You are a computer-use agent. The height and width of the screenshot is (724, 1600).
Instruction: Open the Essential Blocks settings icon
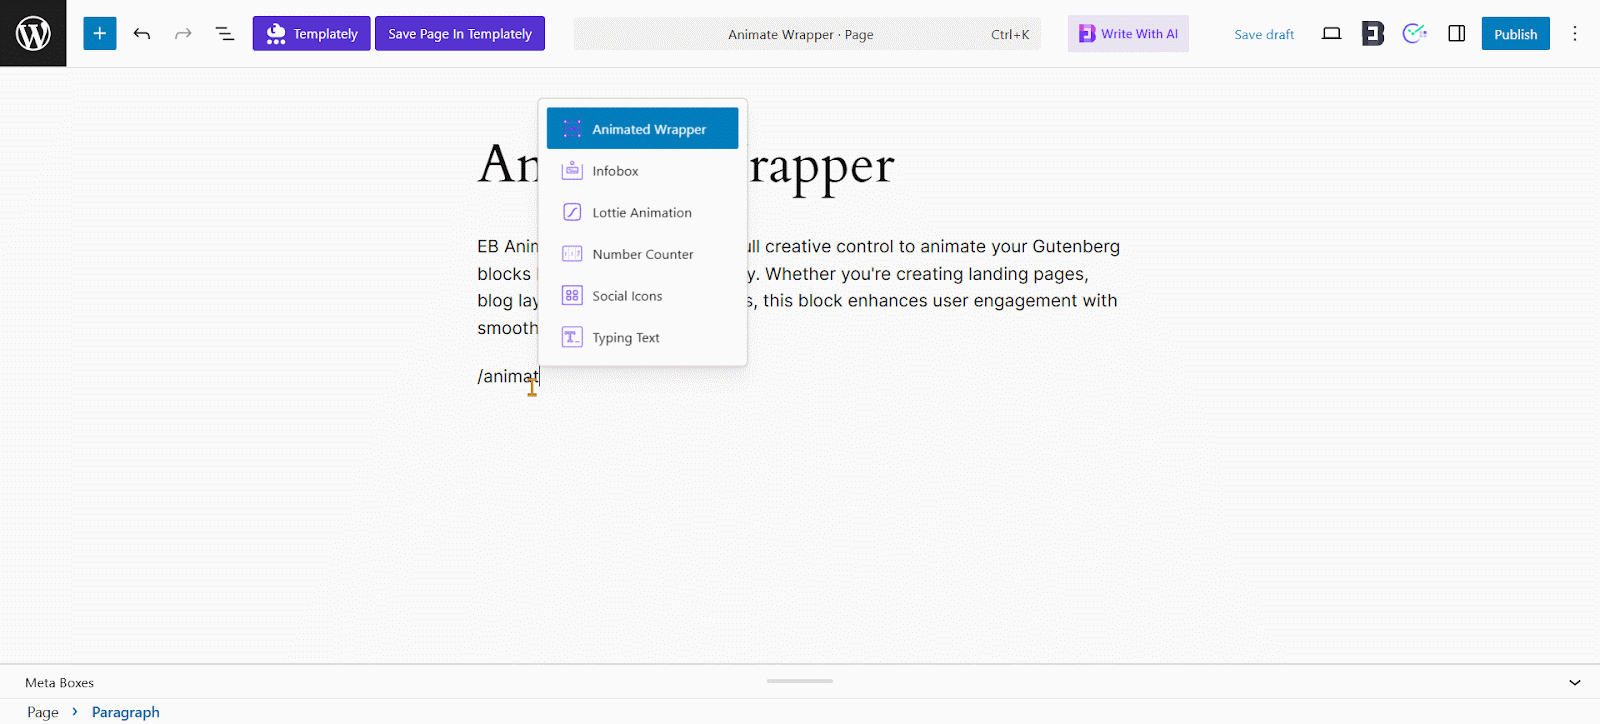[1373, 34]
